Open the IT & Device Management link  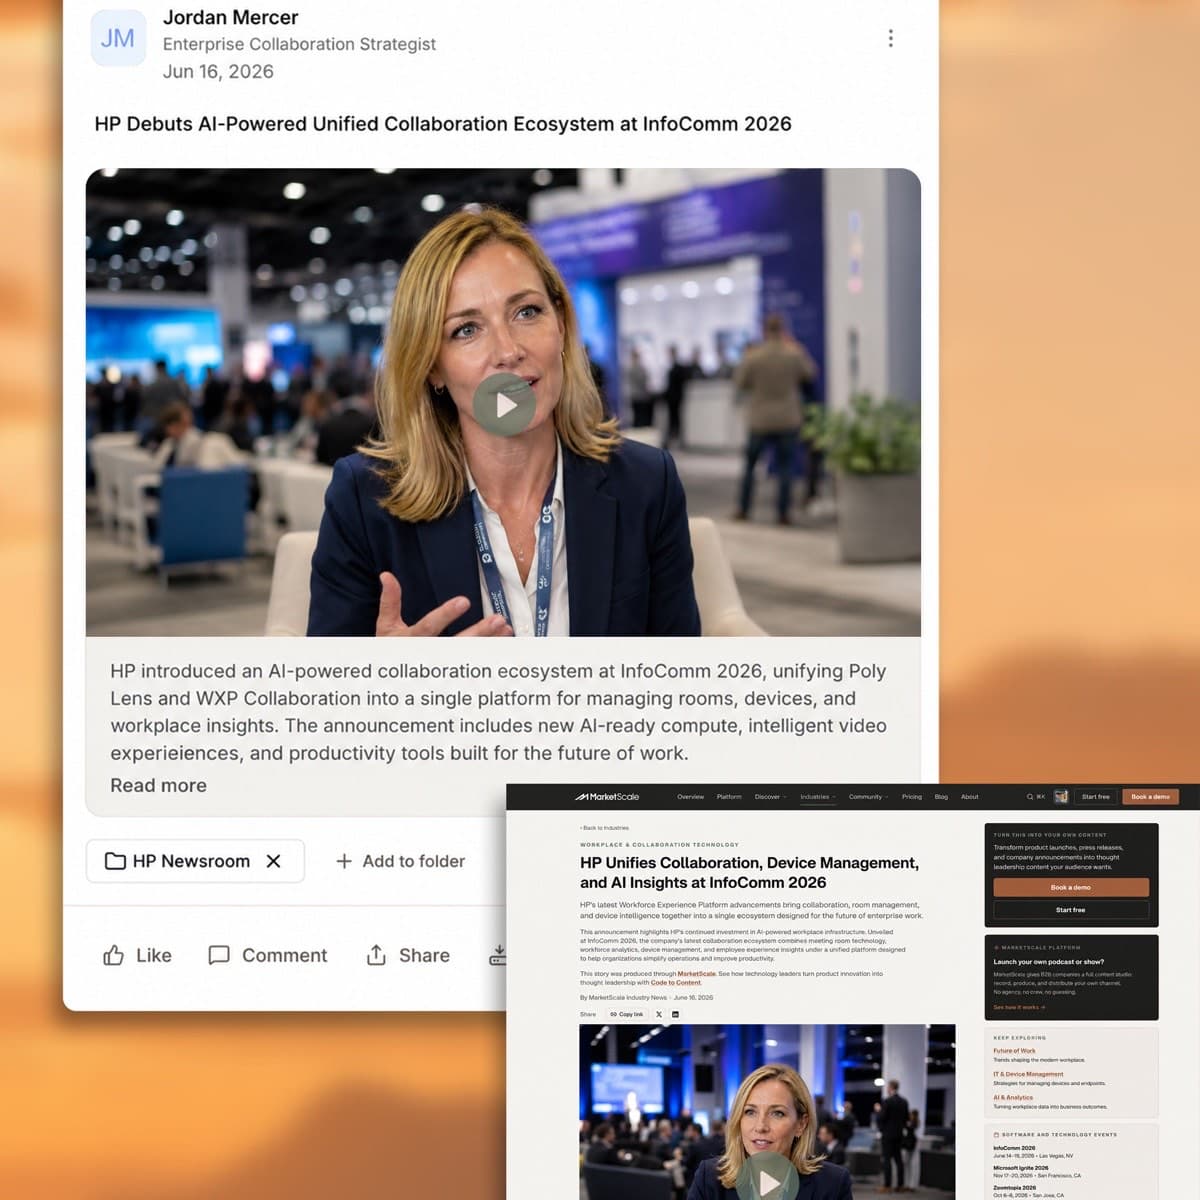tap(1028, 1074)
